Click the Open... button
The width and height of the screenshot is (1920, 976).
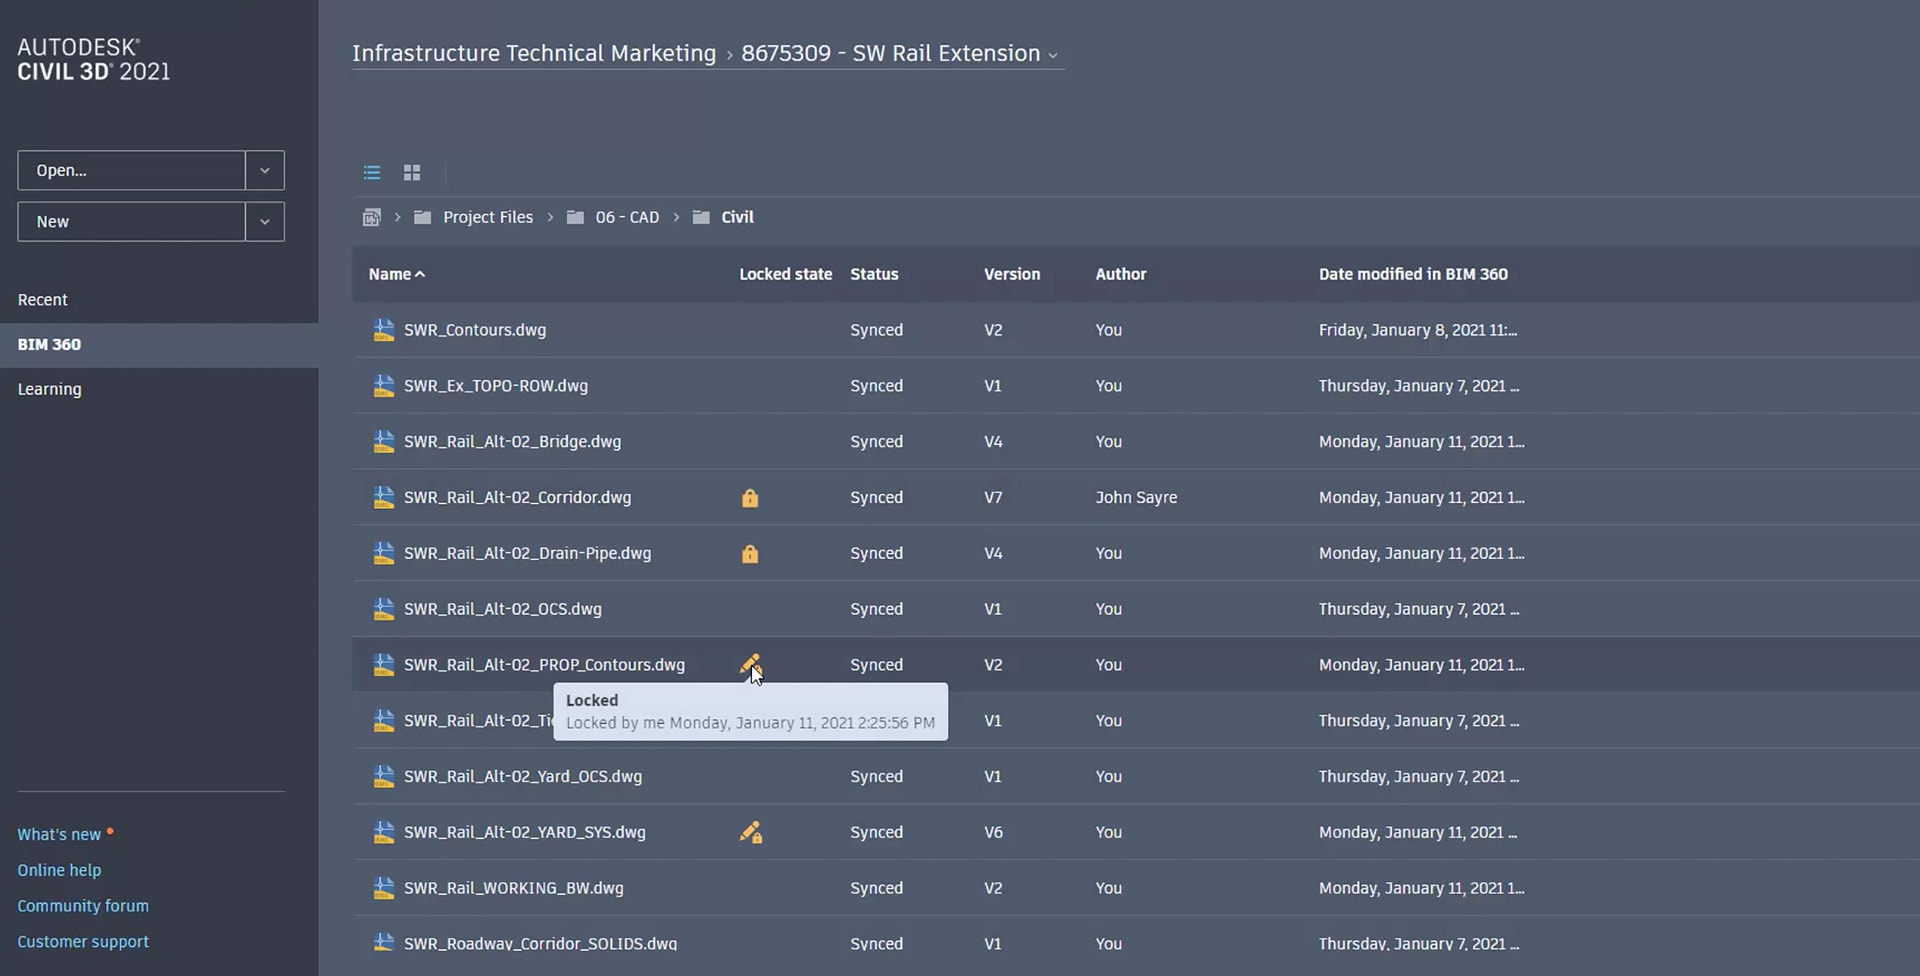(131, 171)
